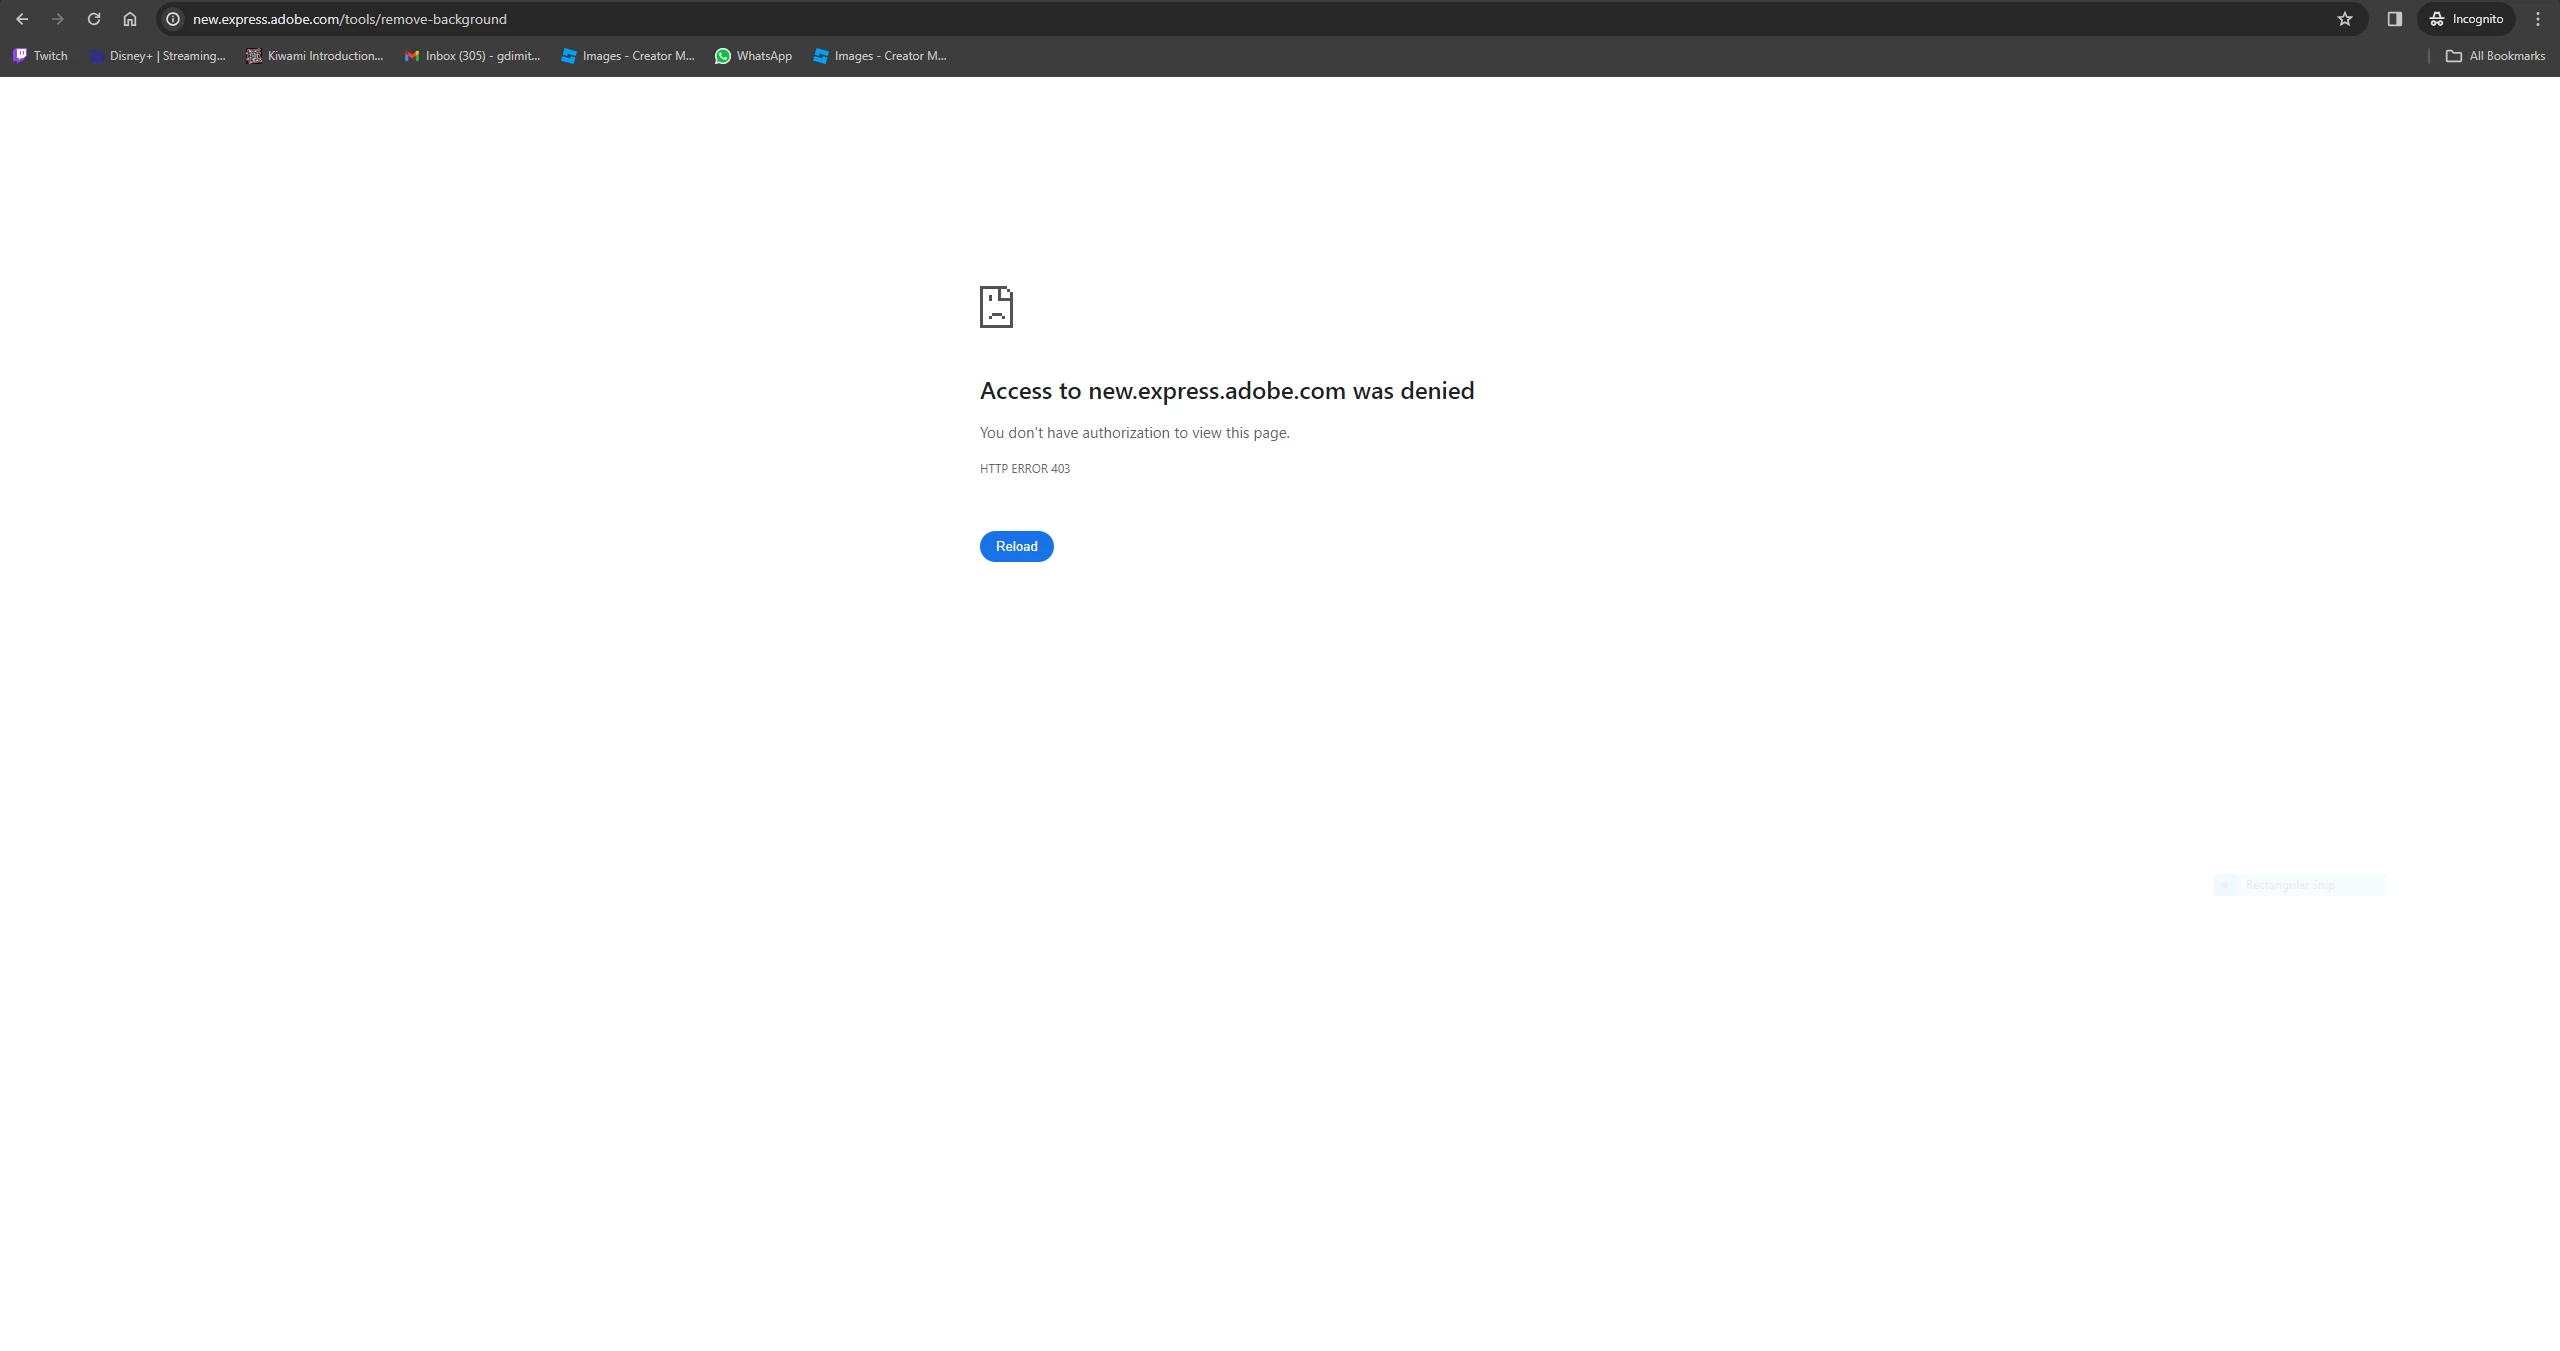Click the sad page error icon
The height and width of the screenshot is (1351, 2560).
[x=996, y=307]
